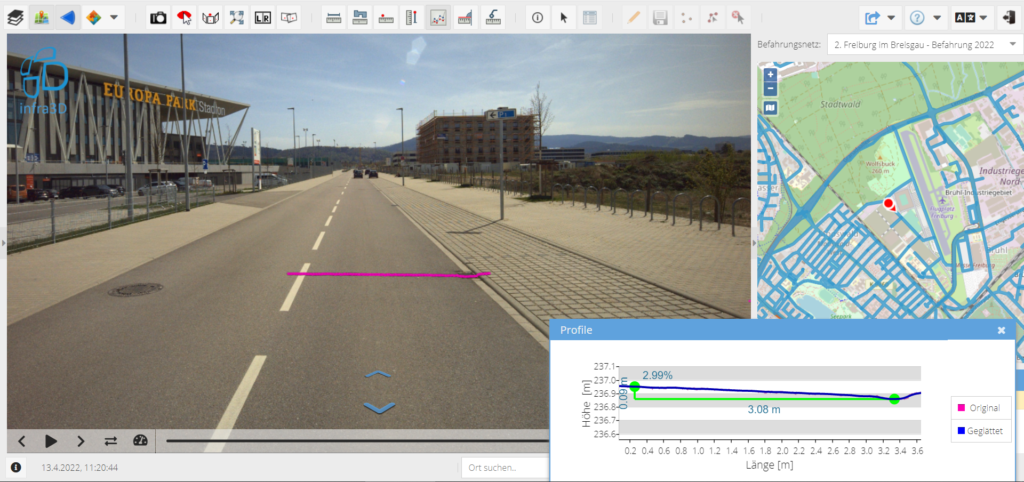
Task: Toggle the active profile measurement tool
Action: point(437,18)
